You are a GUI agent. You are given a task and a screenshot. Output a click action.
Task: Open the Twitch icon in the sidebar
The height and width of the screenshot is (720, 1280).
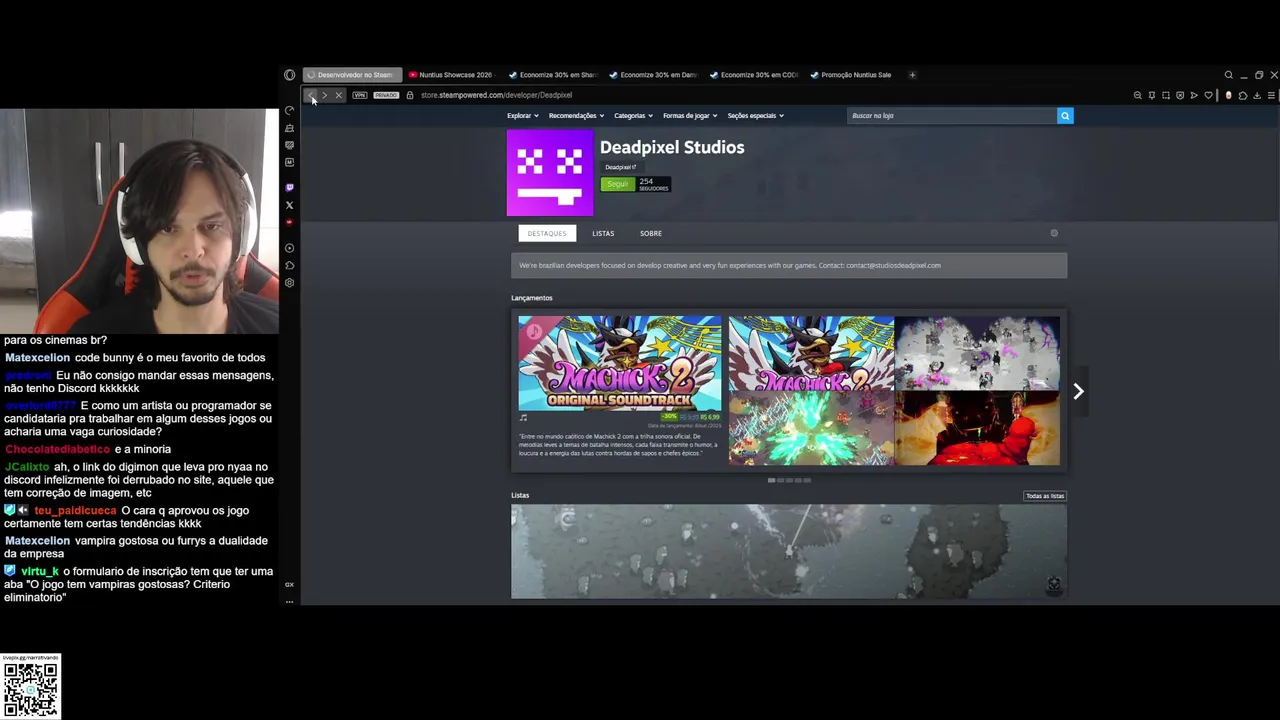[290, 187]
